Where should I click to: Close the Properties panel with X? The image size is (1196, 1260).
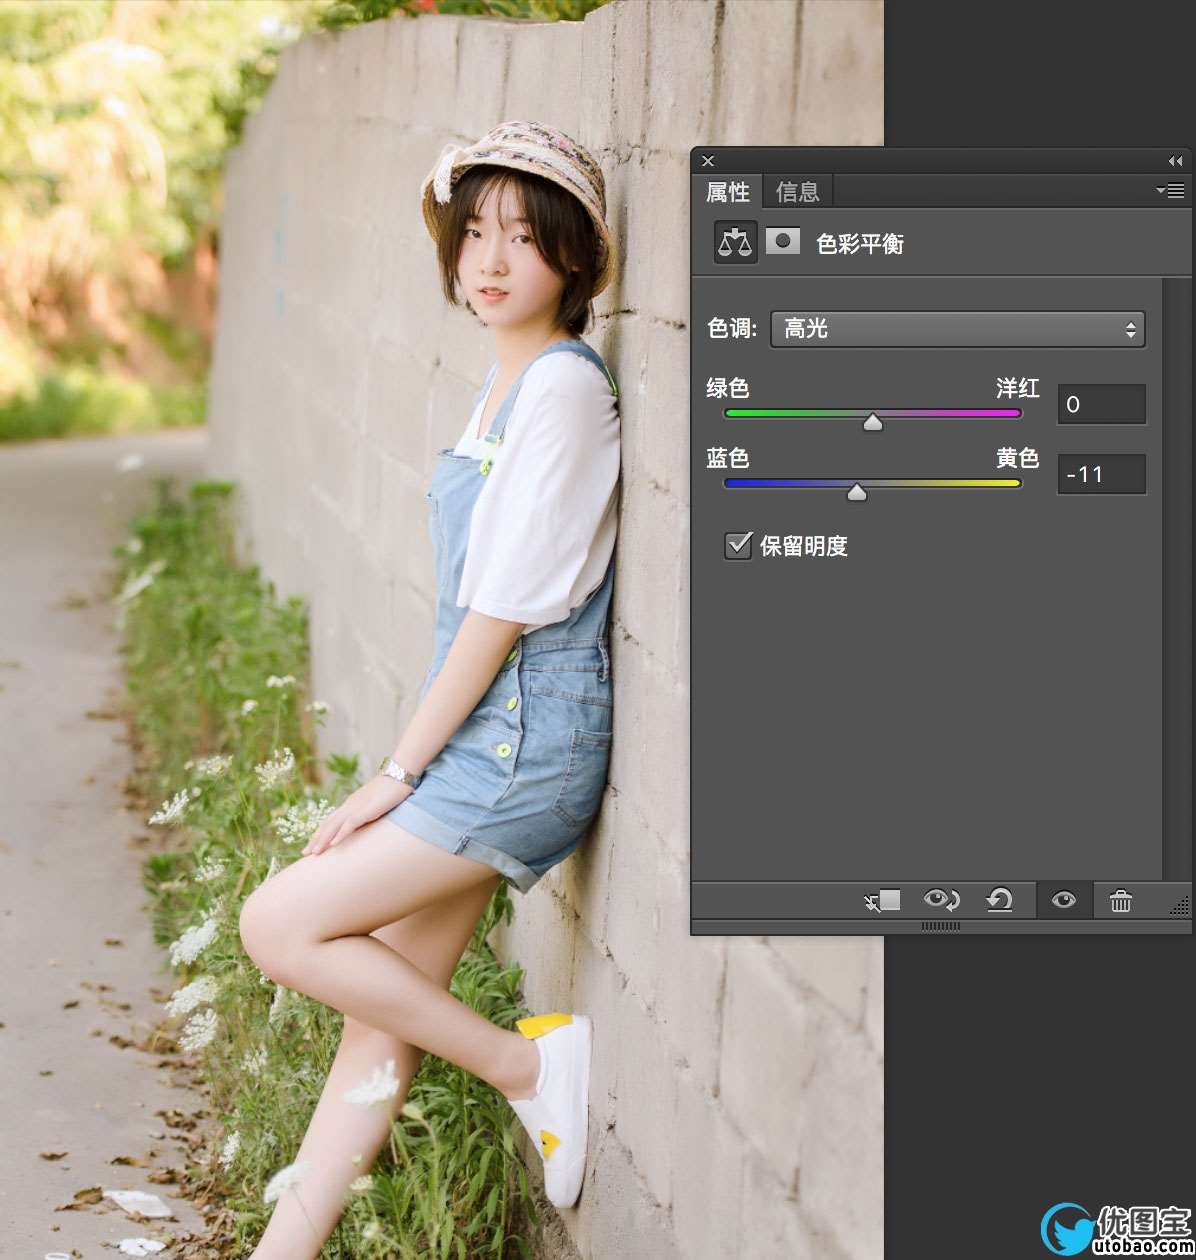708,161
